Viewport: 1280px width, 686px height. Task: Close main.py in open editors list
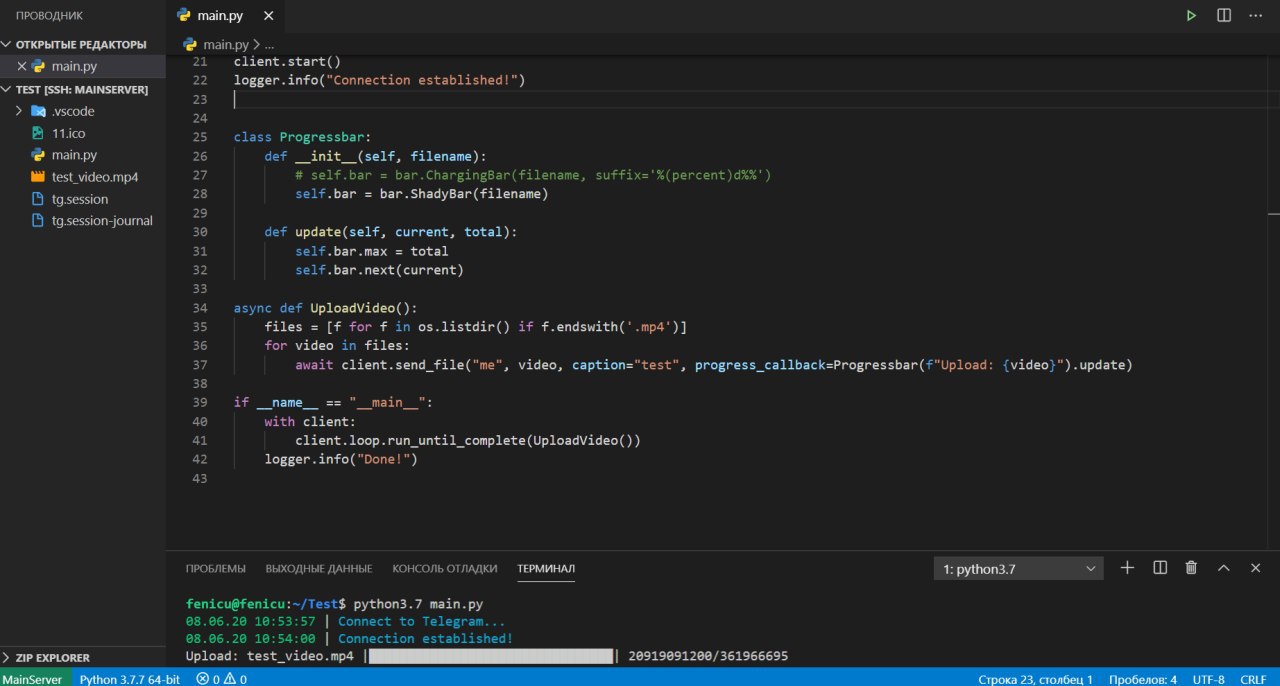[x=22, y=66]
